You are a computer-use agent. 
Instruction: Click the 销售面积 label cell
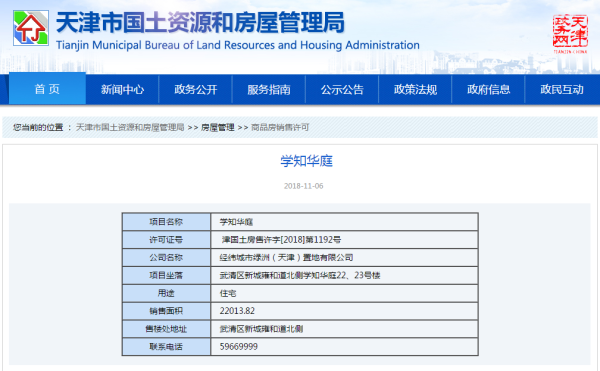tap(166, 311)
